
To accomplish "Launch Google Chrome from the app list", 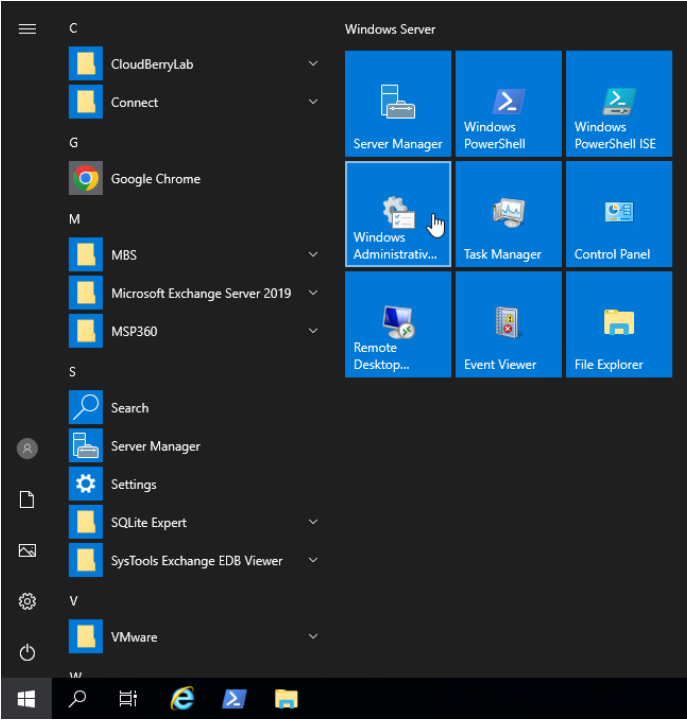I will point(193,178).
